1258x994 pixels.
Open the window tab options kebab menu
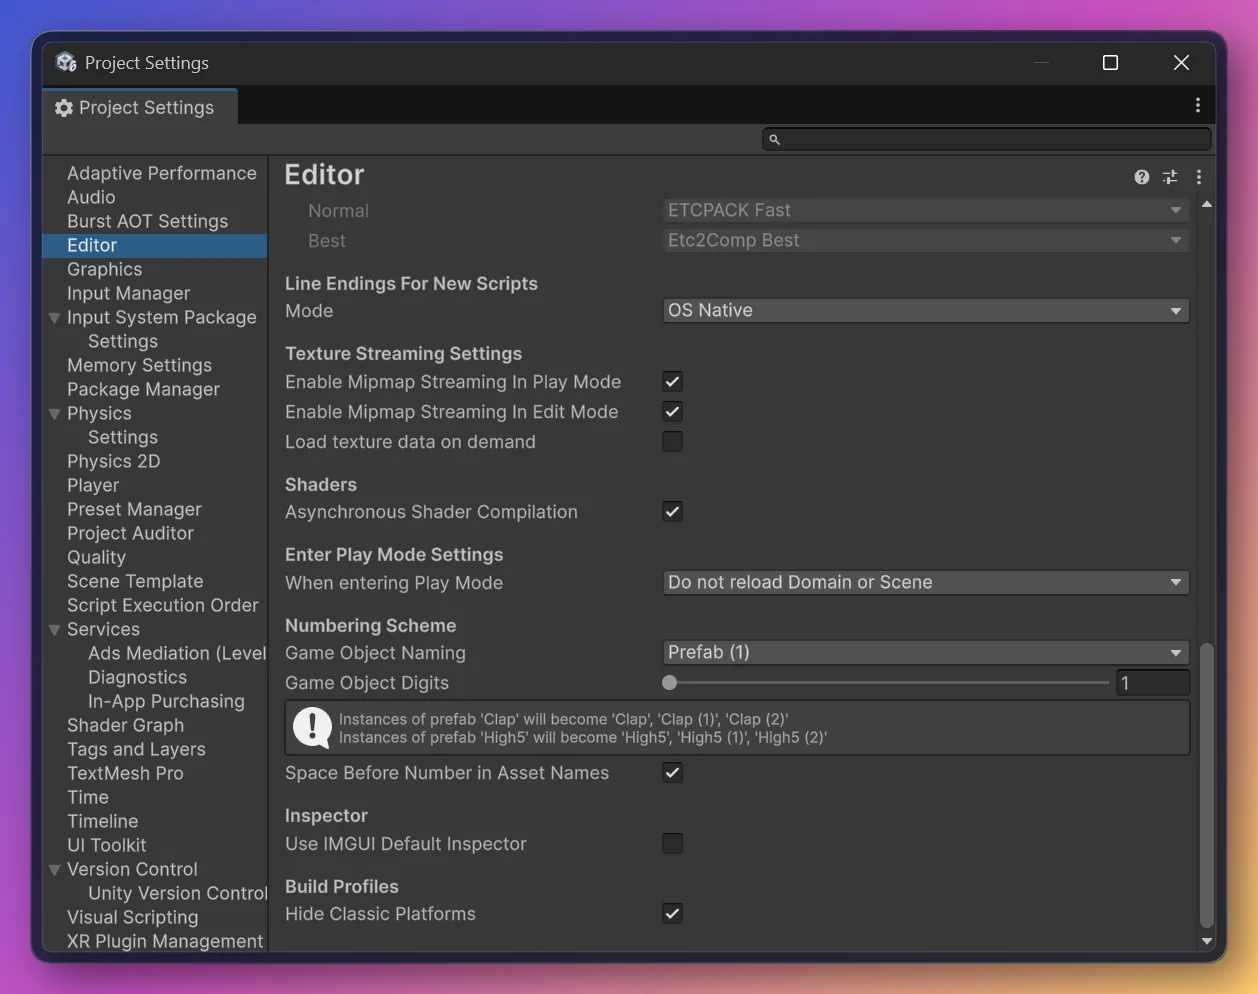[1198, 106]
